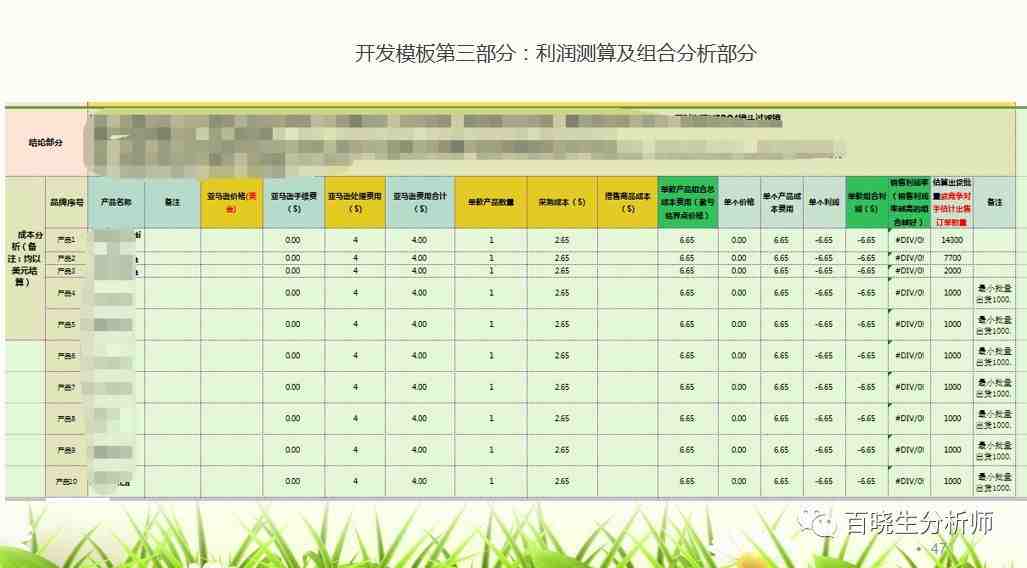Select the 产品8 row label
The width and height of the screenshot is (1027, 568).
pyautogui.click(x=67, y=419)
